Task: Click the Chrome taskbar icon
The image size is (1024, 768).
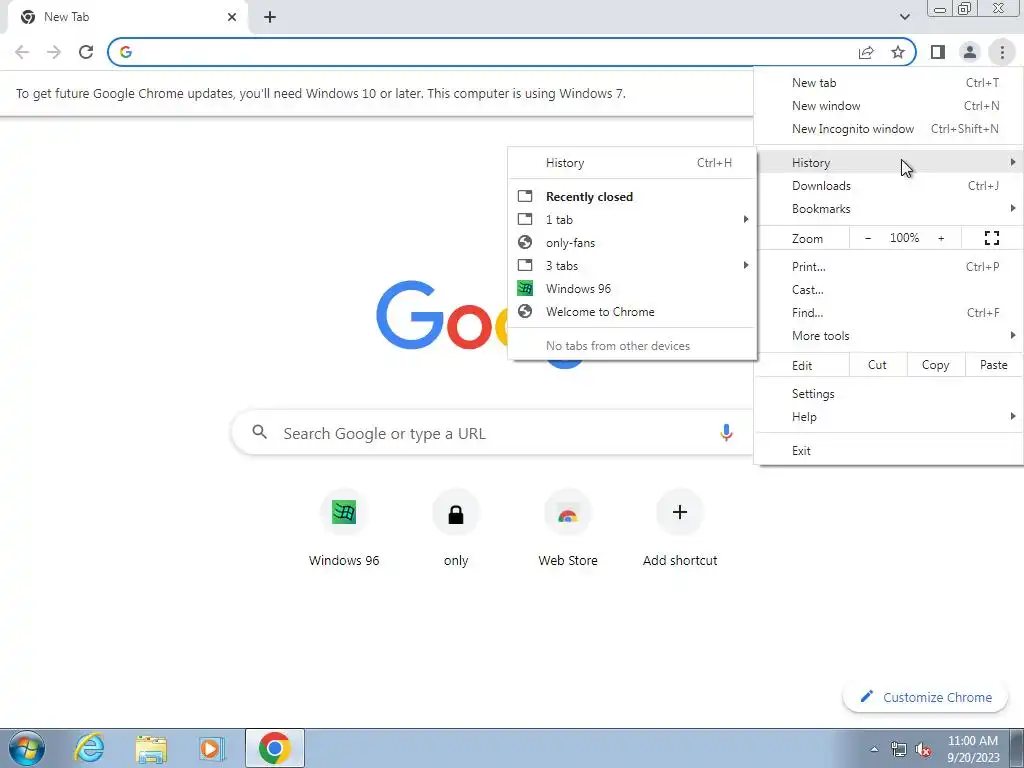Action: [x=275, y=748]
